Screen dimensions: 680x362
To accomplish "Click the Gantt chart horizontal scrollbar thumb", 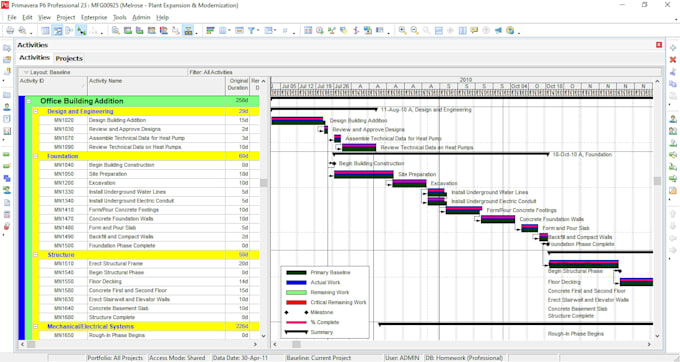I will (296, 344).
